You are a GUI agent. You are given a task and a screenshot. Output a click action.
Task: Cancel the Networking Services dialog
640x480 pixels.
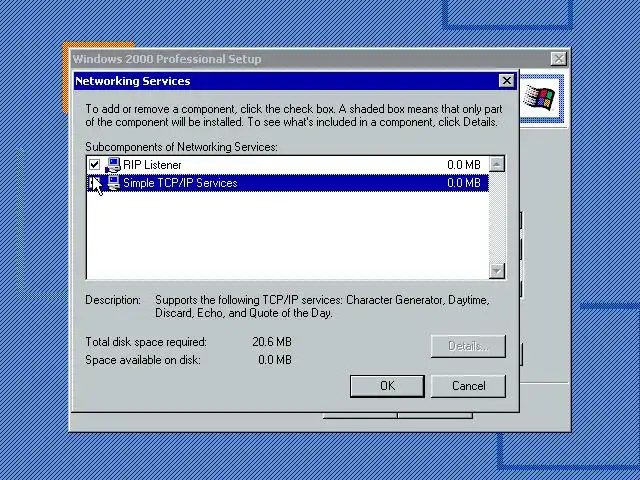pos(468,386)
